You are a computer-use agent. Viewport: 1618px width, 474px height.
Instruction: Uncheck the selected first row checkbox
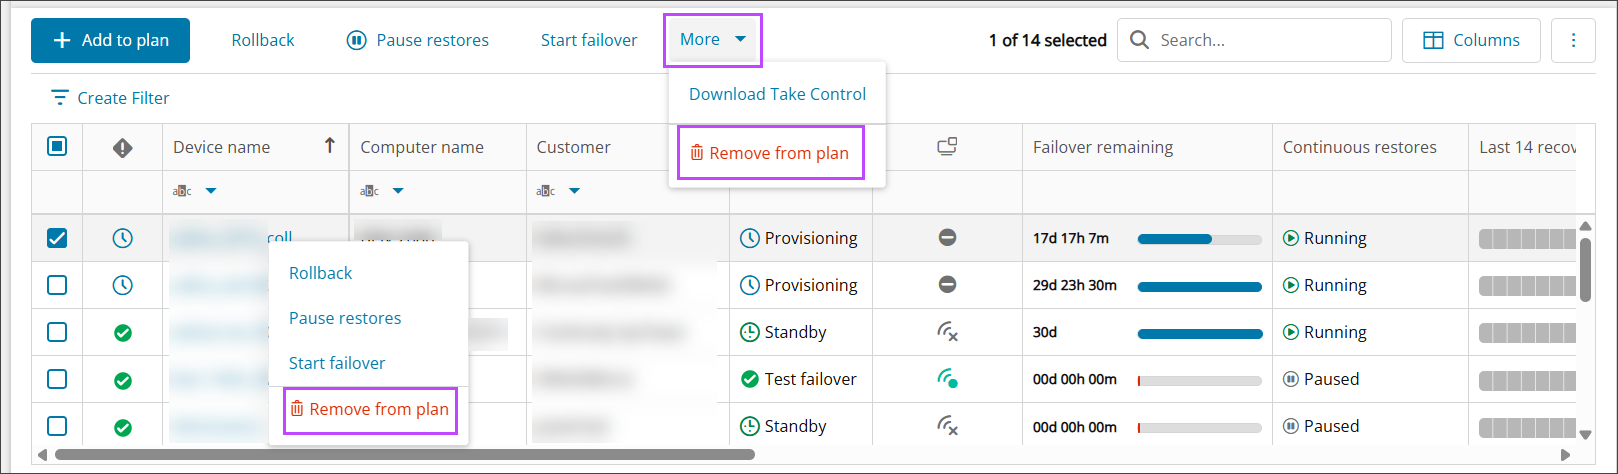pos(57,238)
